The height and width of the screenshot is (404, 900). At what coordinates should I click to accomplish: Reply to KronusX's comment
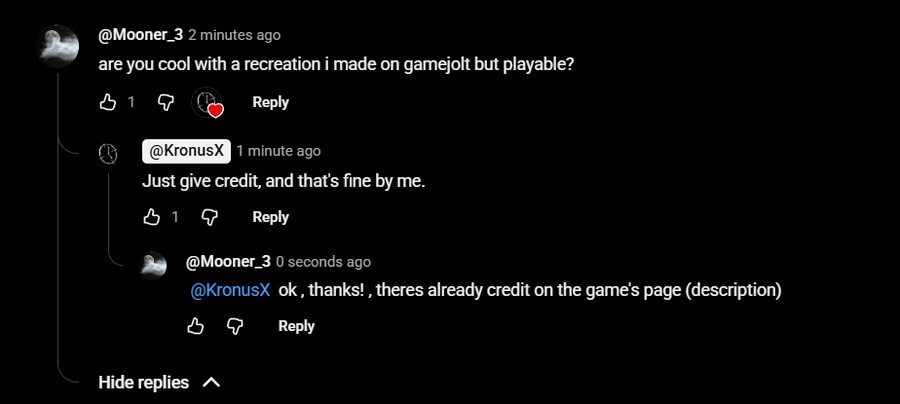point(270,217)
